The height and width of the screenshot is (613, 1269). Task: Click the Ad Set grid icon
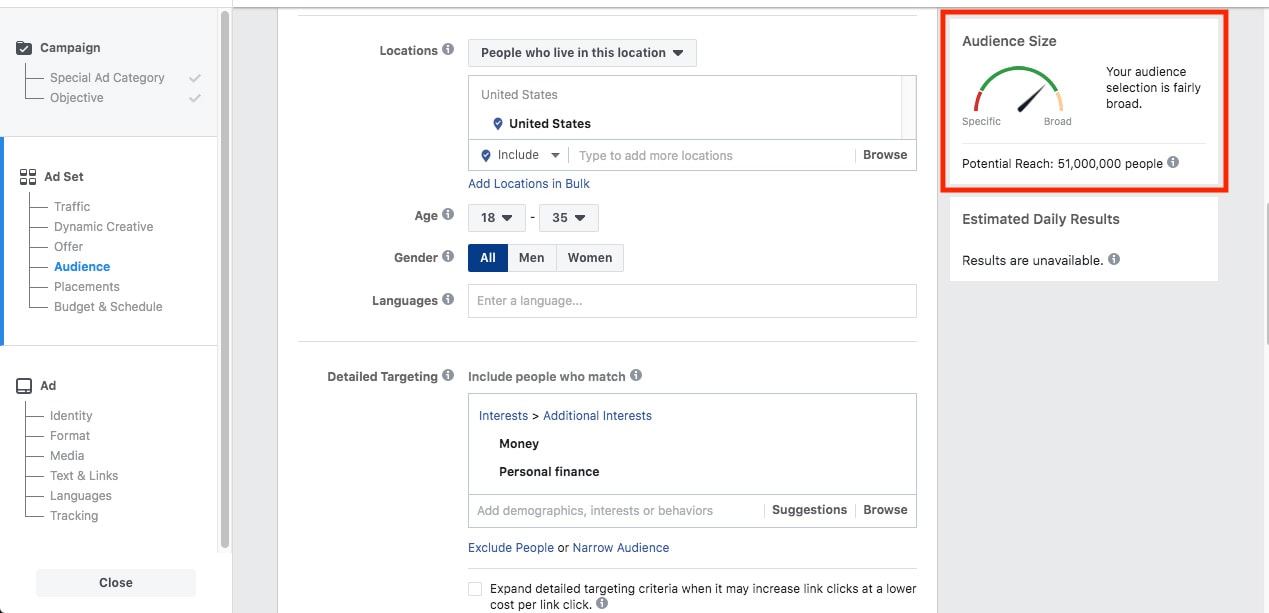[x=28, y=176]
